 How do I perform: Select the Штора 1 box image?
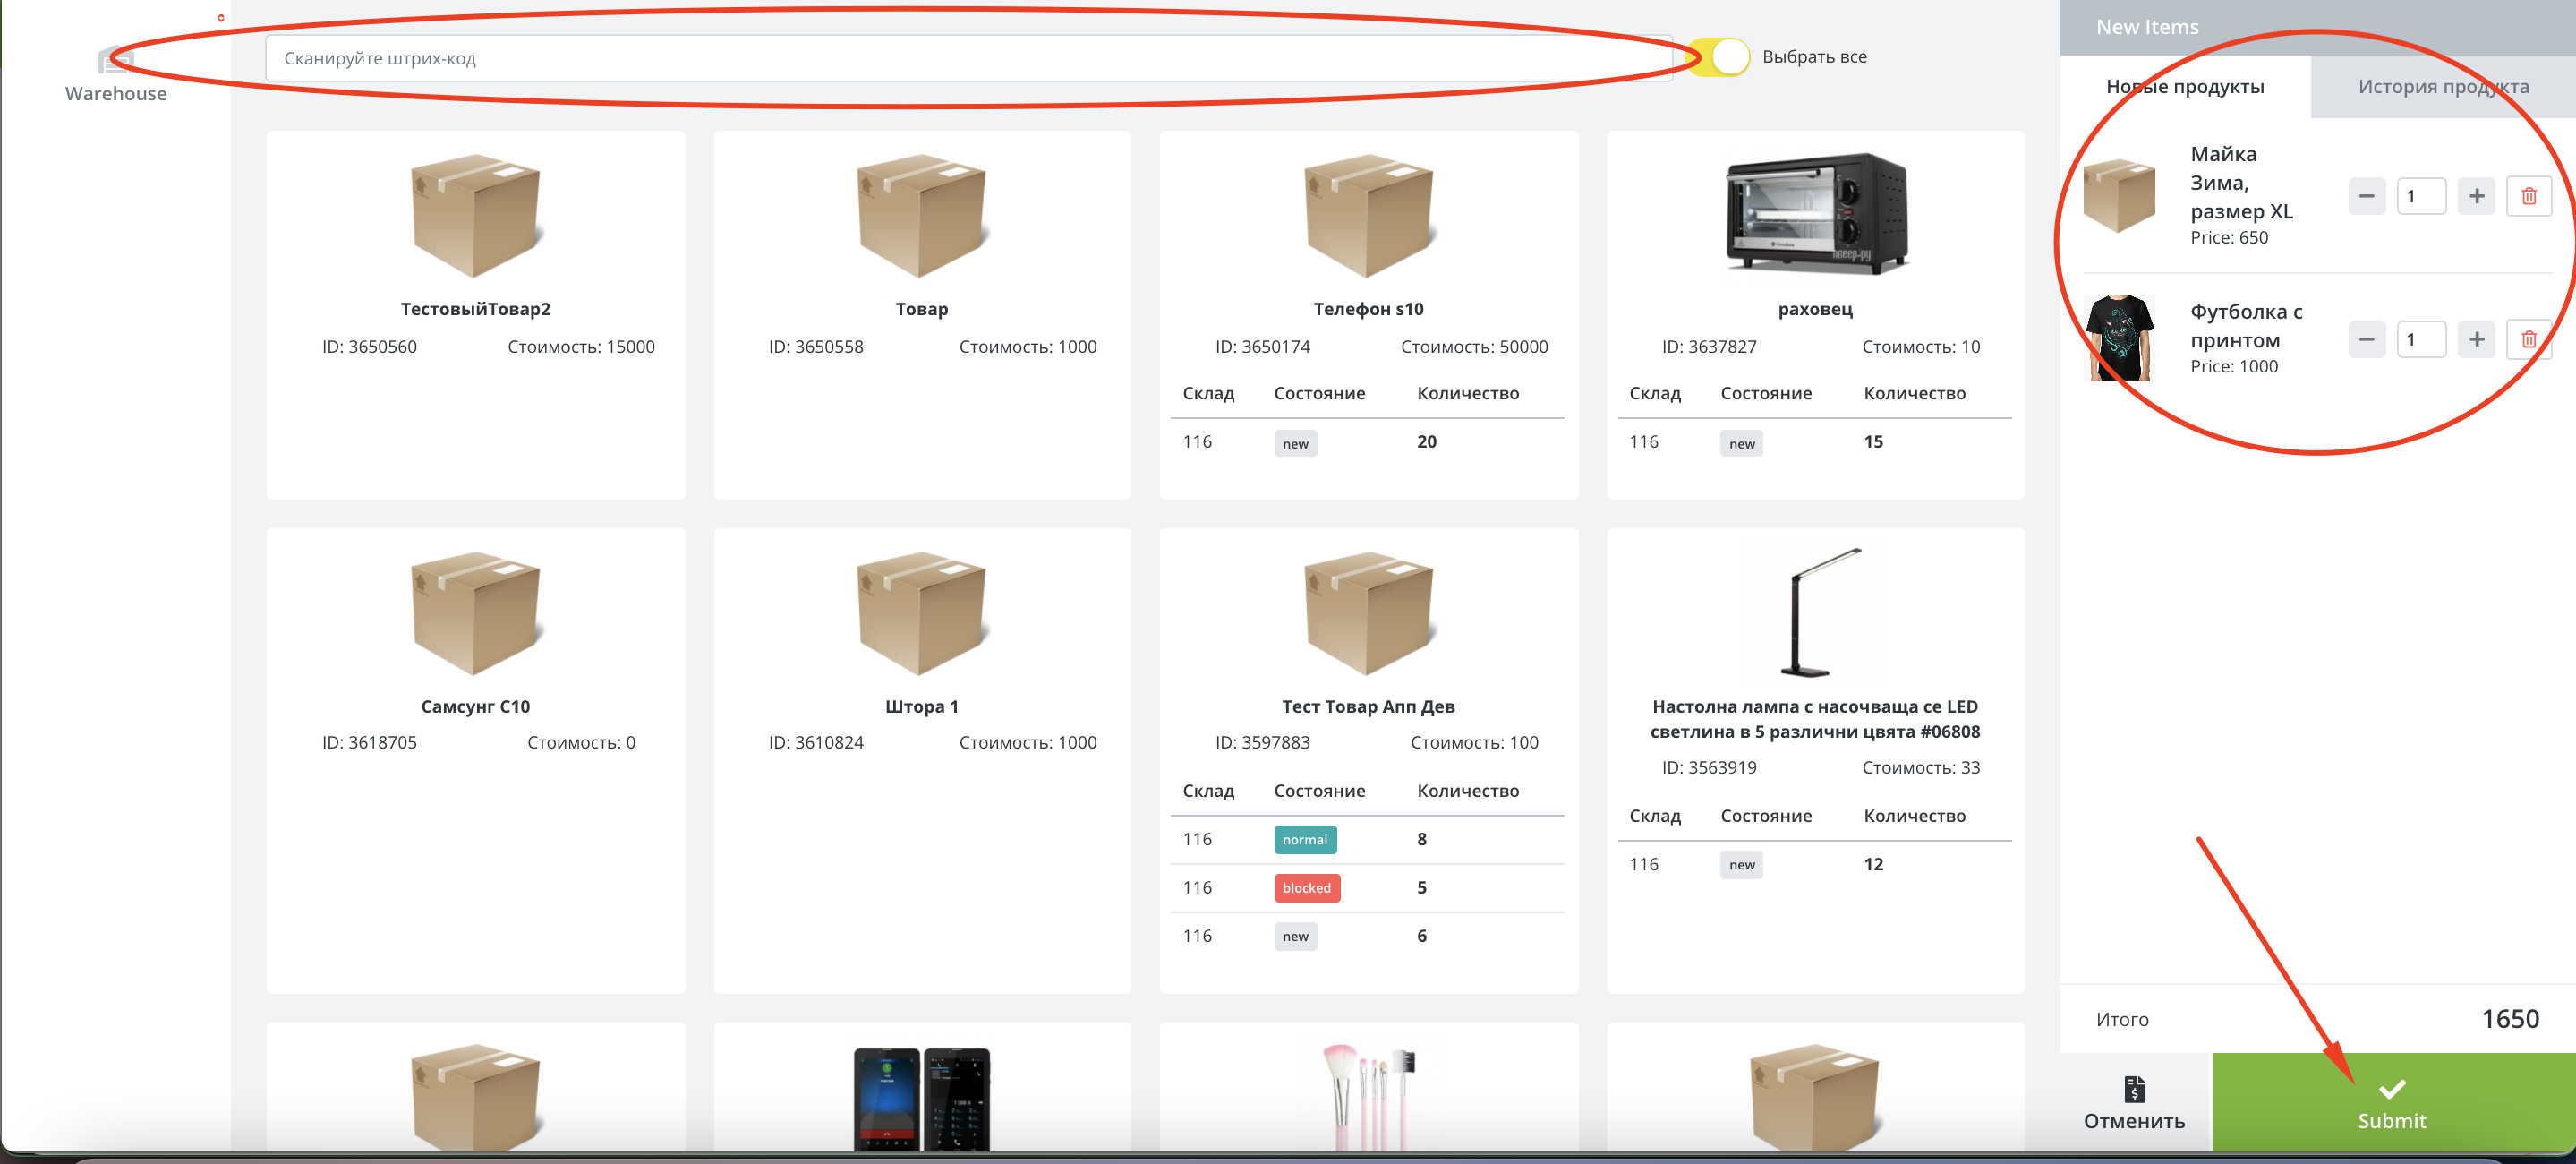(x=923, y=613)
